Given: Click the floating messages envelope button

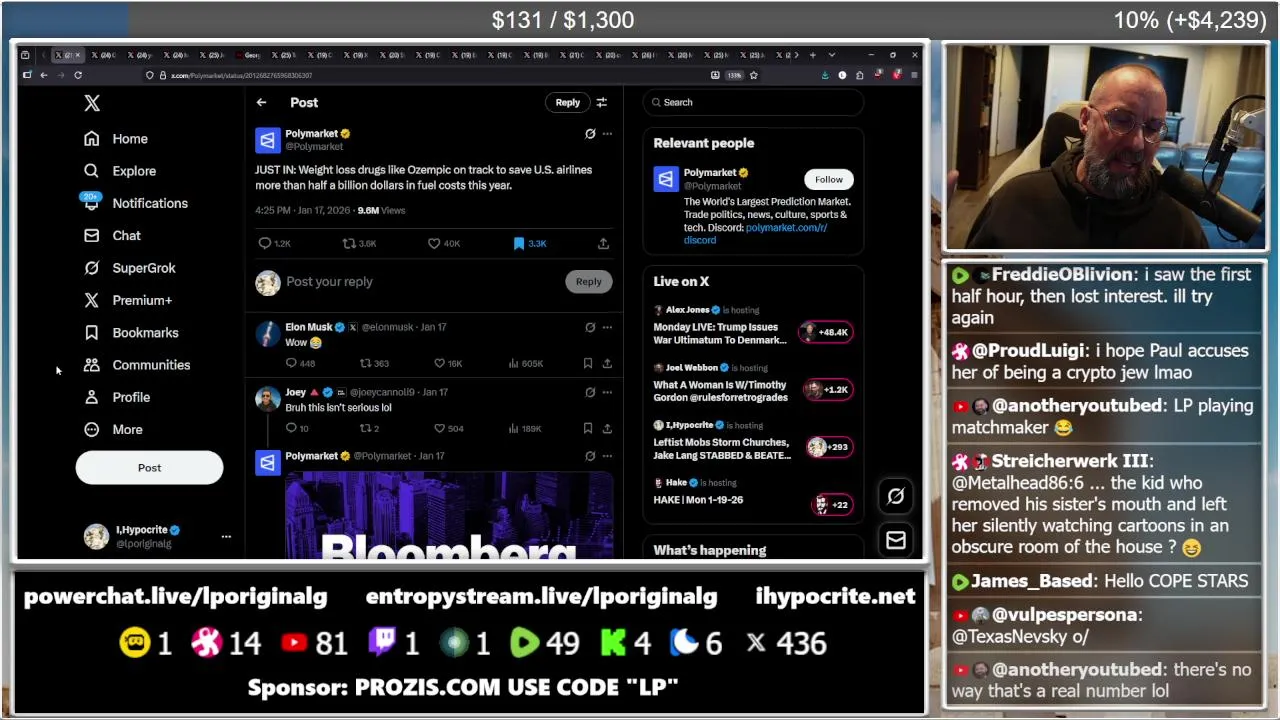Looking at the screenshot, I should coord(896,541).
